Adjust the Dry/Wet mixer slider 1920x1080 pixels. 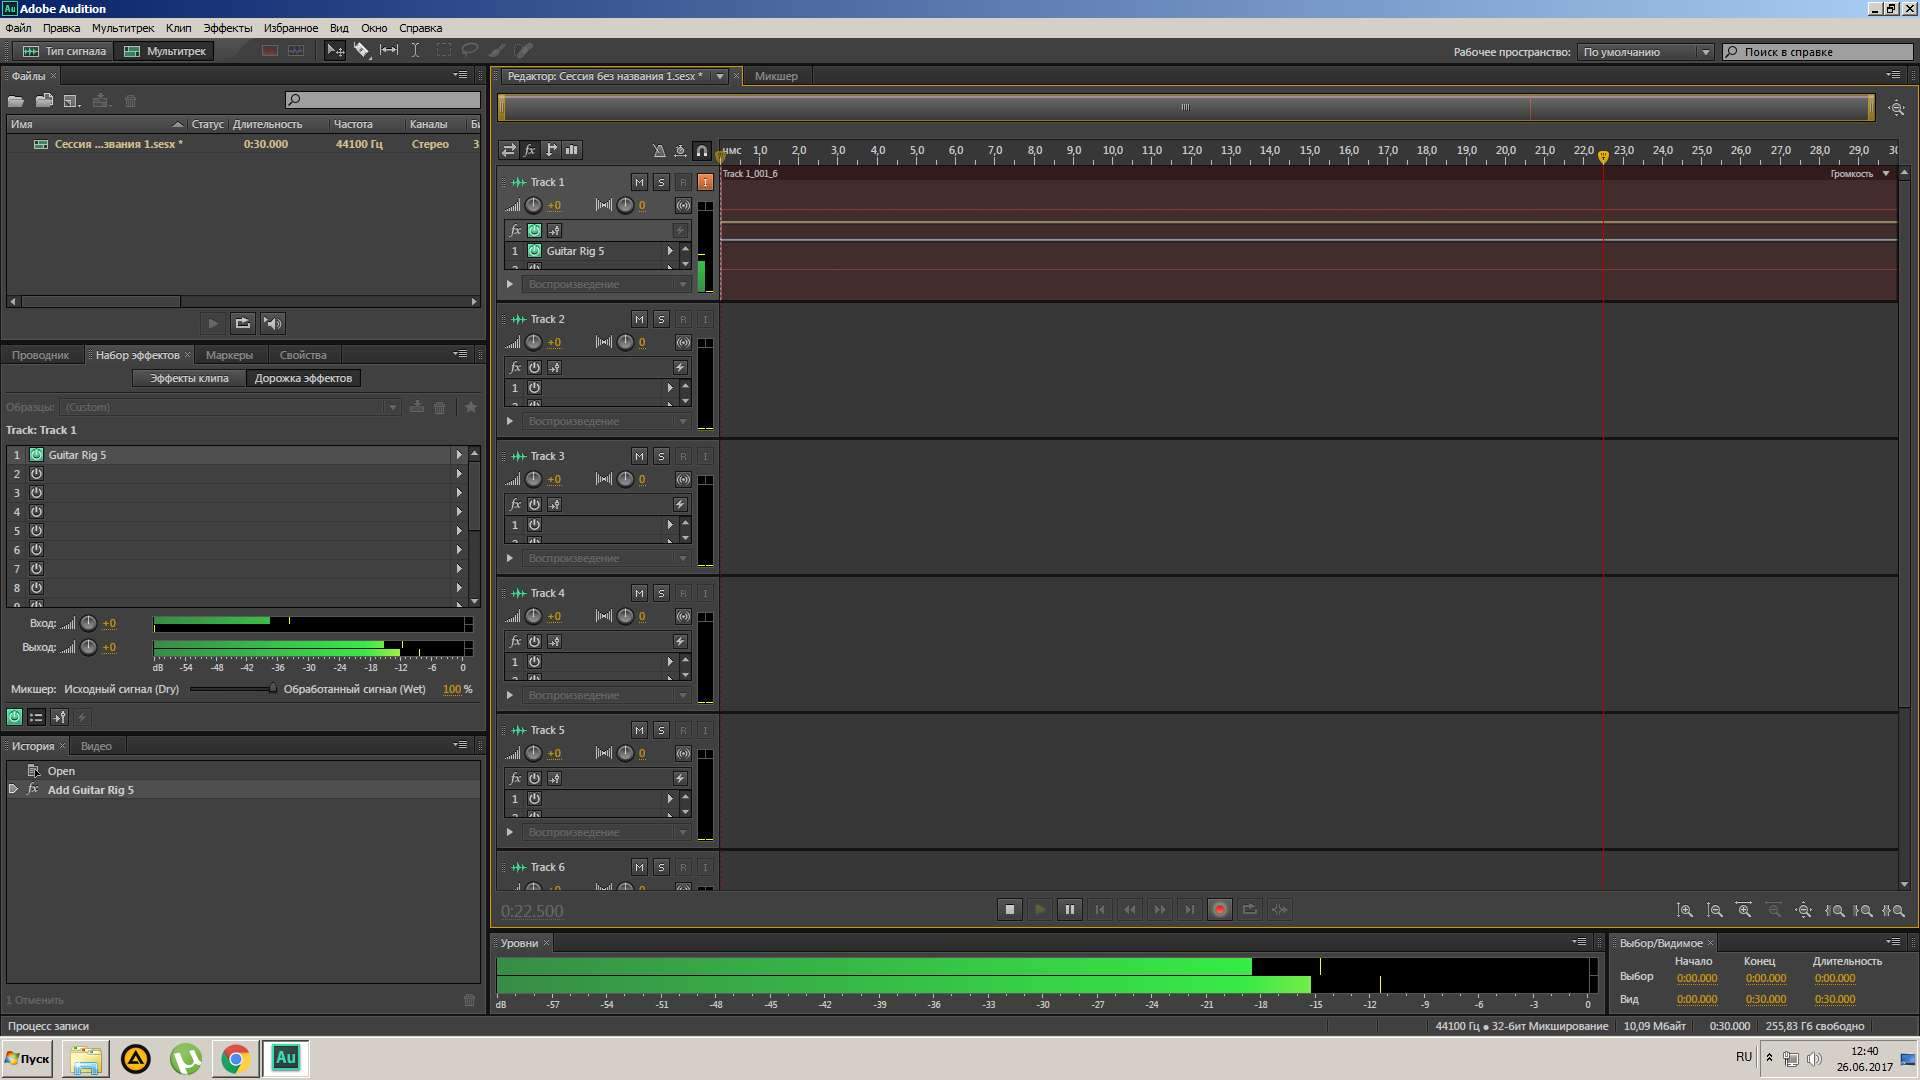point(271,689)
